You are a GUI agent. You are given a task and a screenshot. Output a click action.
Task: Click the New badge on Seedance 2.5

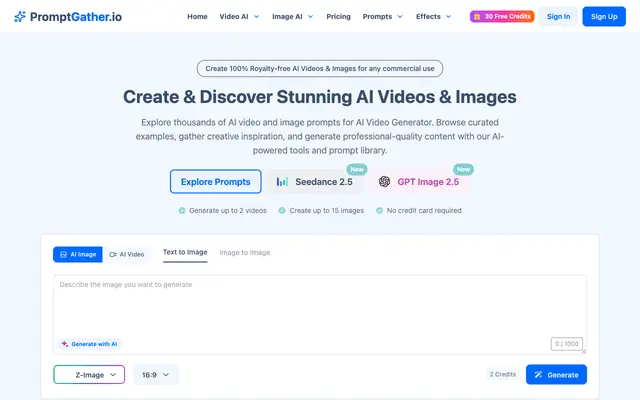click(357, 169)
